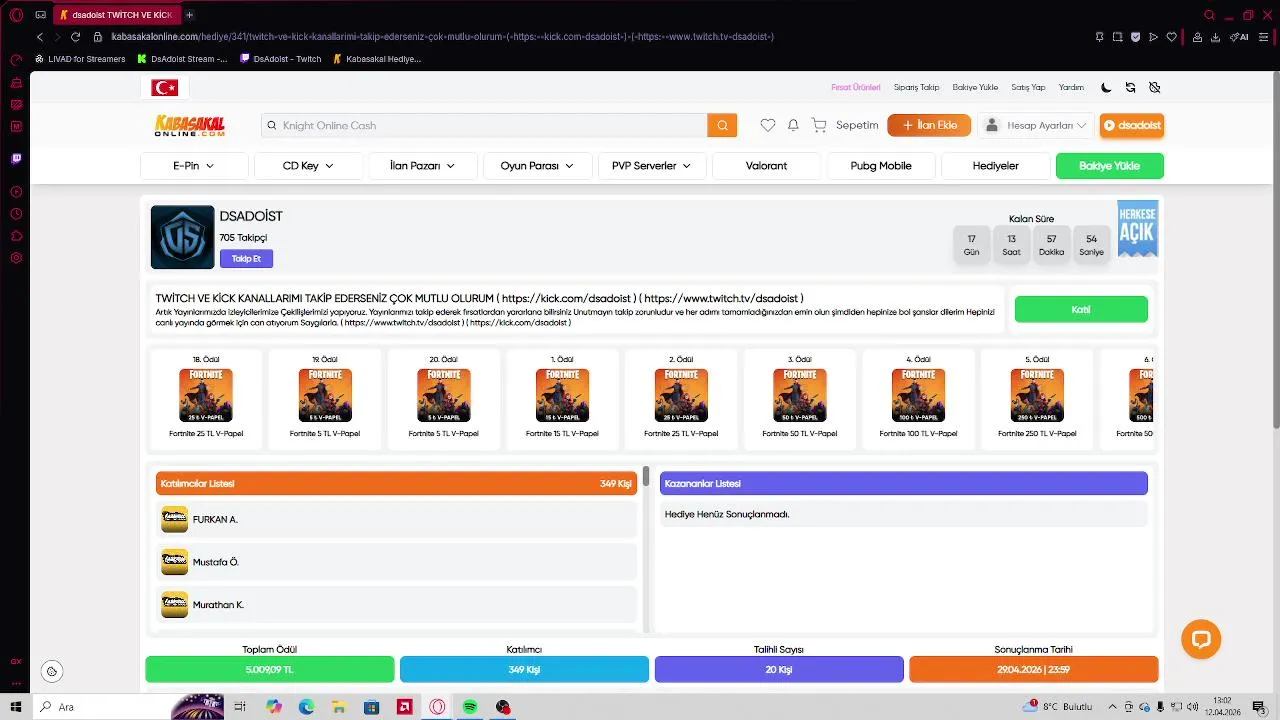Open a new browser tab
1280x720 pixels.
point(189,15)
